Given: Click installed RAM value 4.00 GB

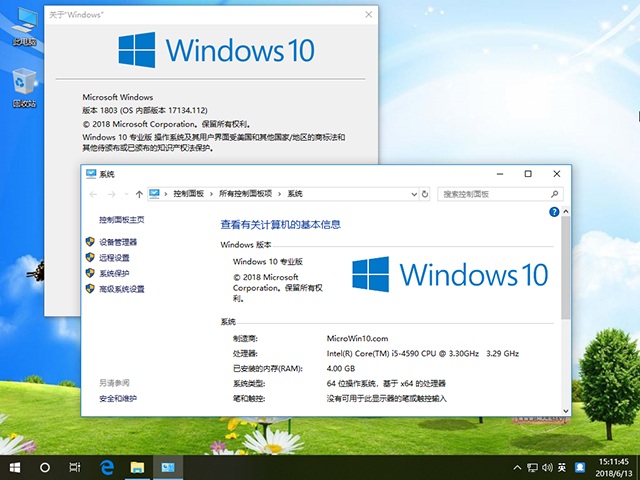Looking at the screenshot, I should [341, 369].
